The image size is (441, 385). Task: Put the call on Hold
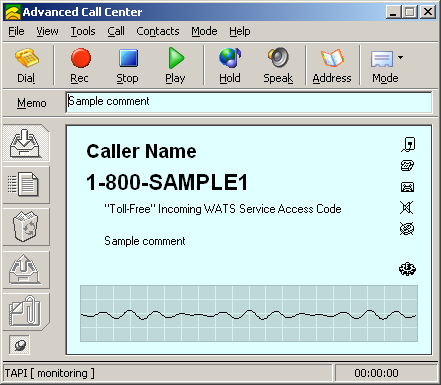[230, 65]
